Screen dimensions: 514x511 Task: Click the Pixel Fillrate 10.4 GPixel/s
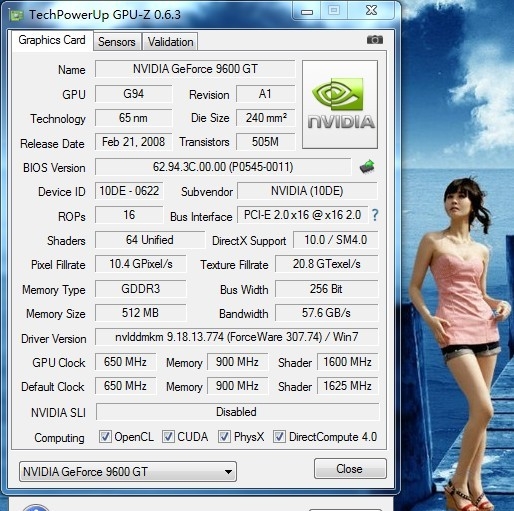click(141, 264)
